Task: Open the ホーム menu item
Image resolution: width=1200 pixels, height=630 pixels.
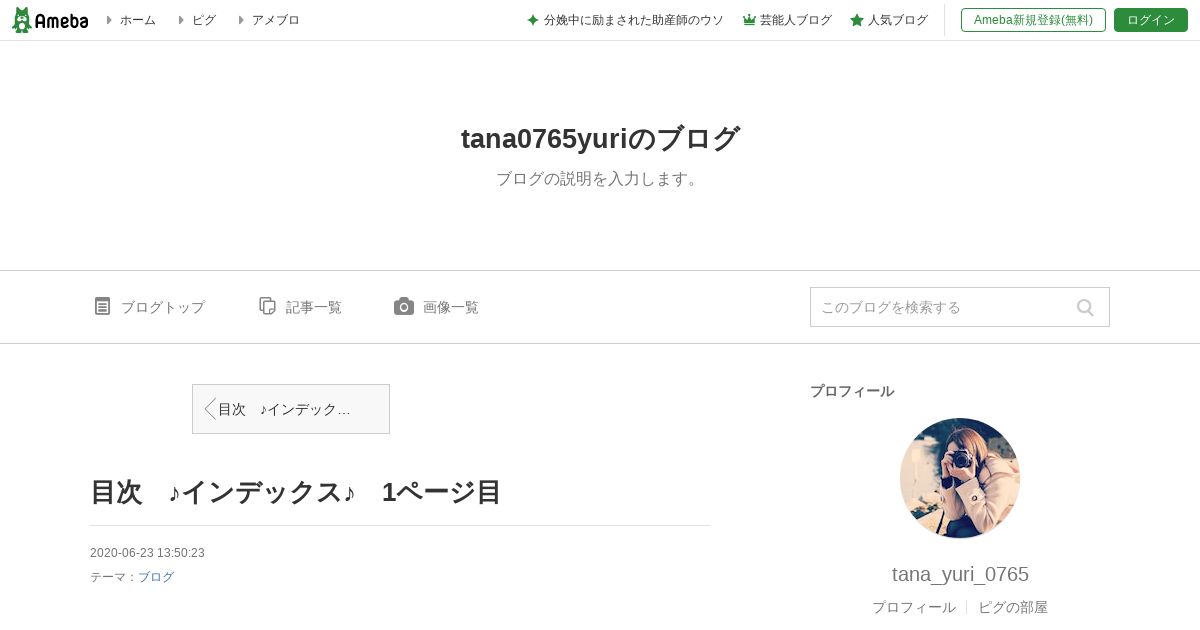Action: pos(138,20)
